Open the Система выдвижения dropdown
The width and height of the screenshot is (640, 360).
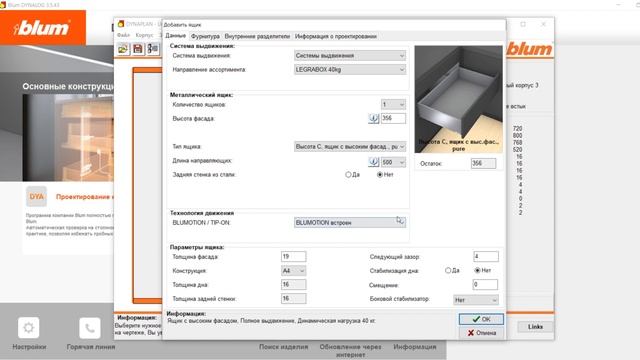(350, 56)
